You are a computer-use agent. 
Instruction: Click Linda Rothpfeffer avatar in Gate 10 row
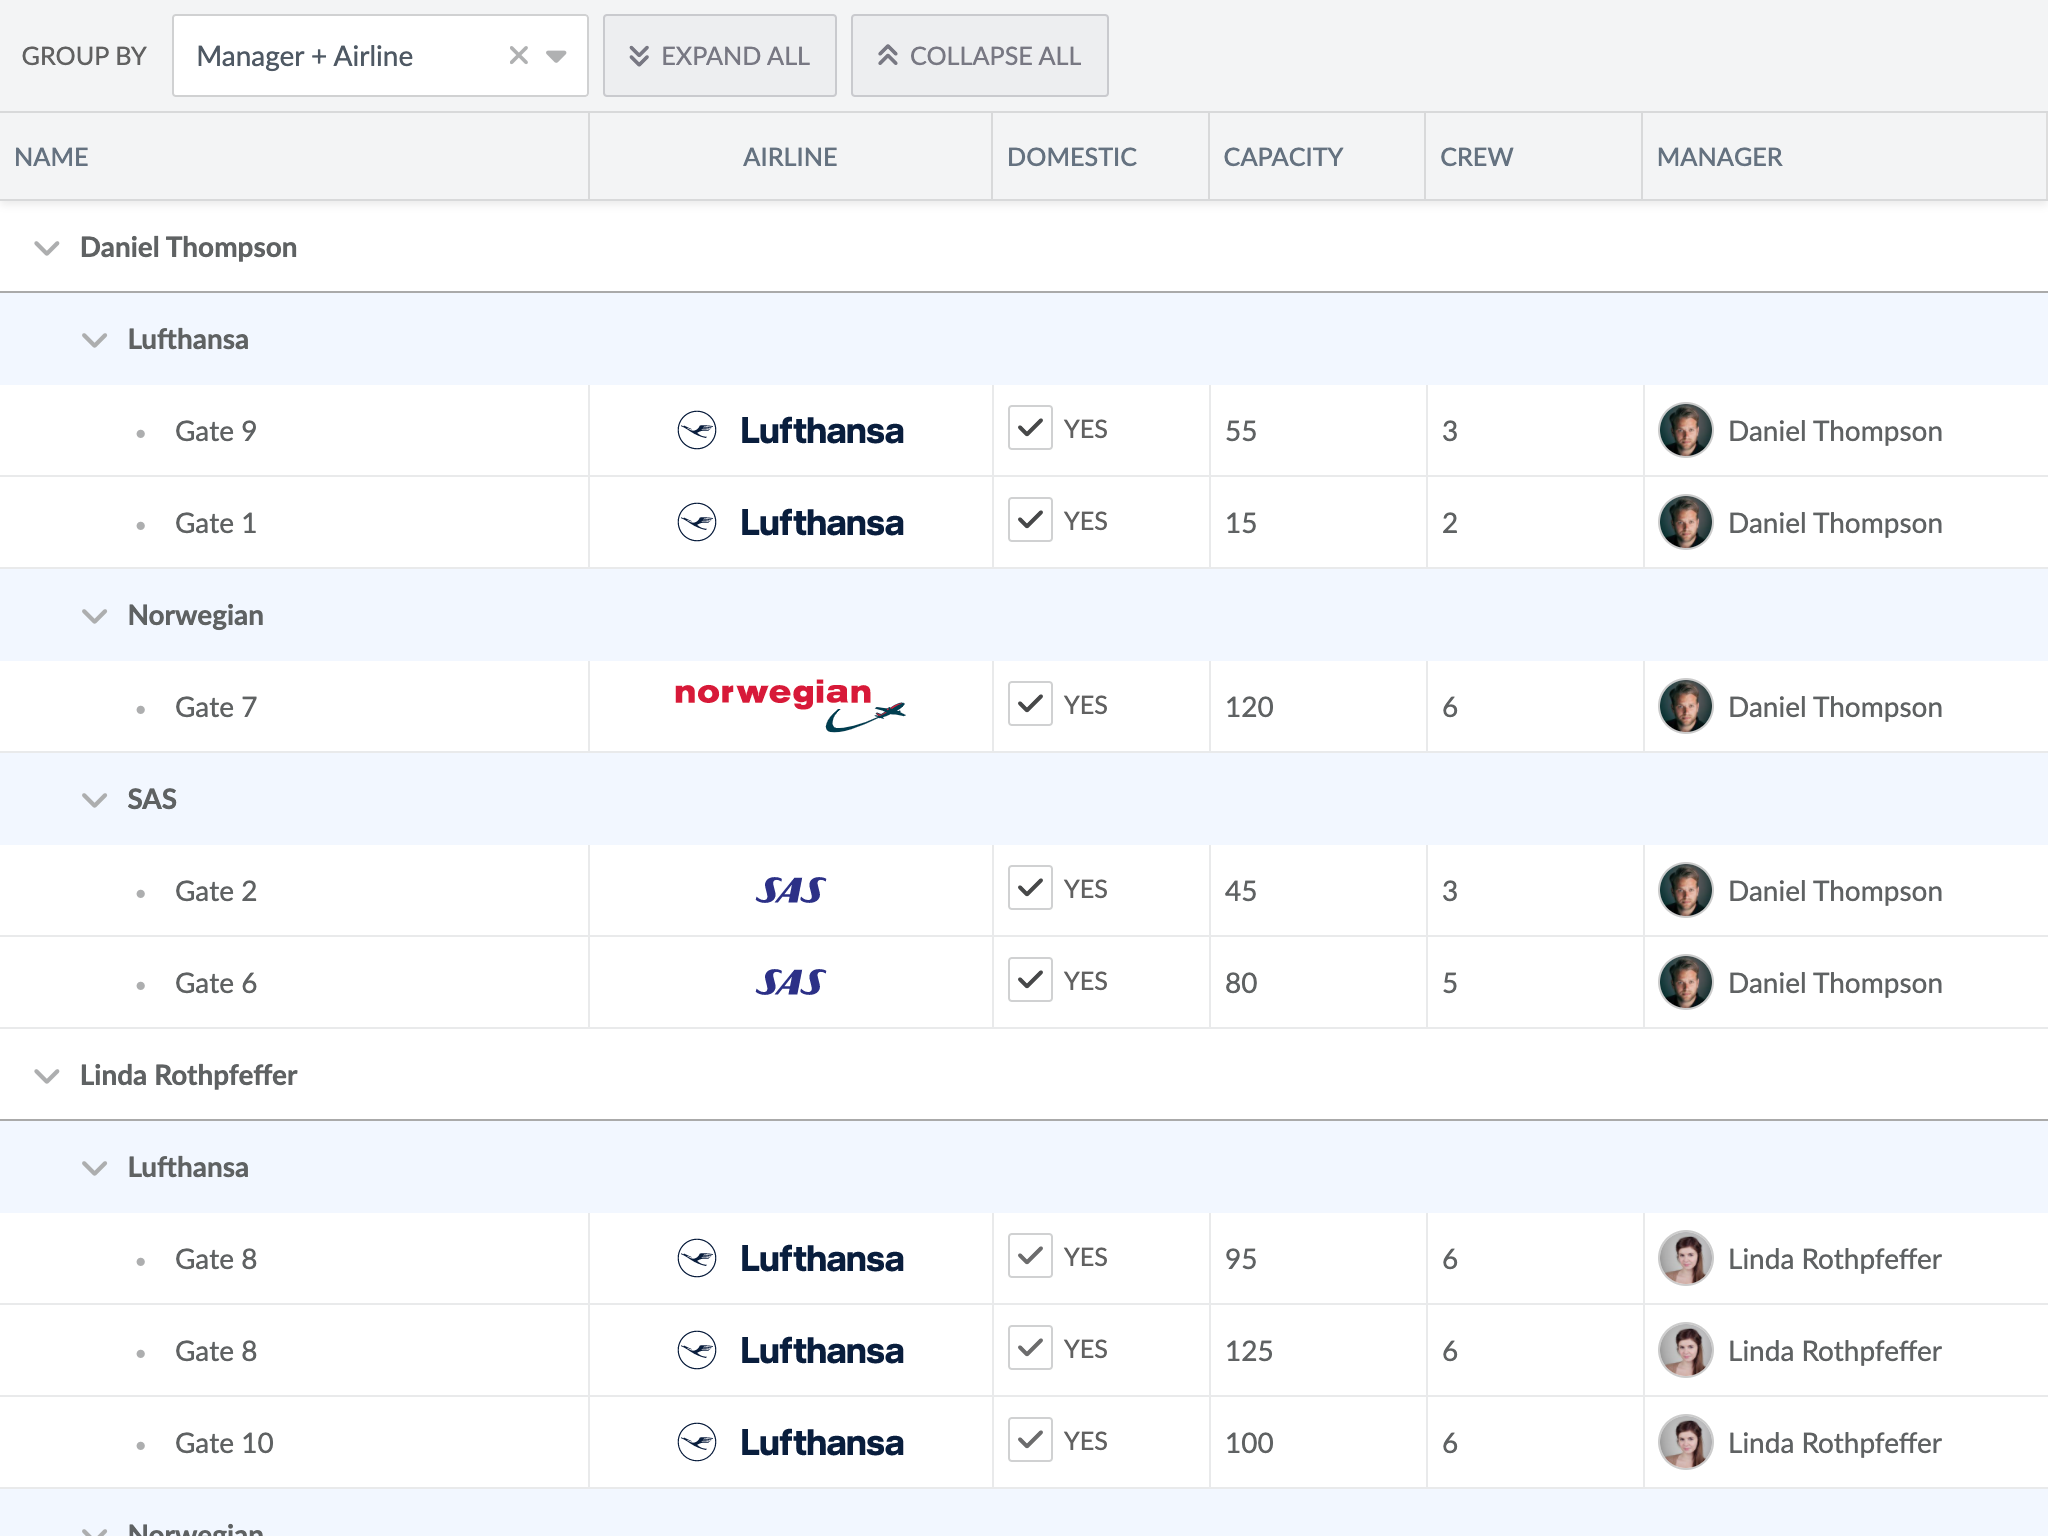click(x=1685, y=1442)
